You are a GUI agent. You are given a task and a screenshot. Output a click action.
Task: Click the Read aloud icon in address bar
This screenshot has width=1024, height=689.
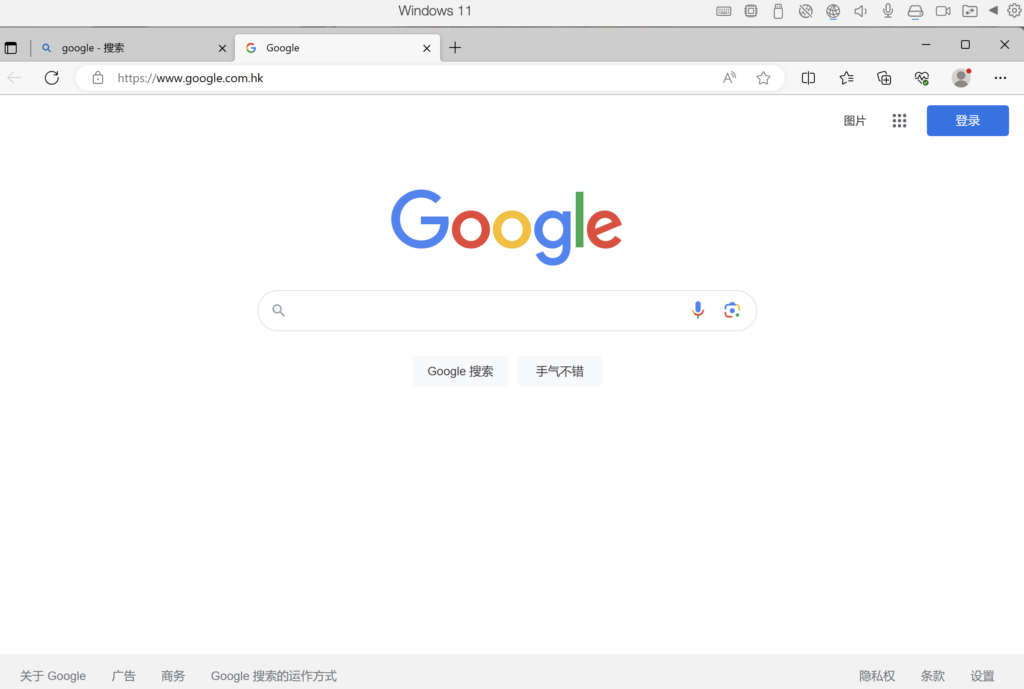point(729,78)
